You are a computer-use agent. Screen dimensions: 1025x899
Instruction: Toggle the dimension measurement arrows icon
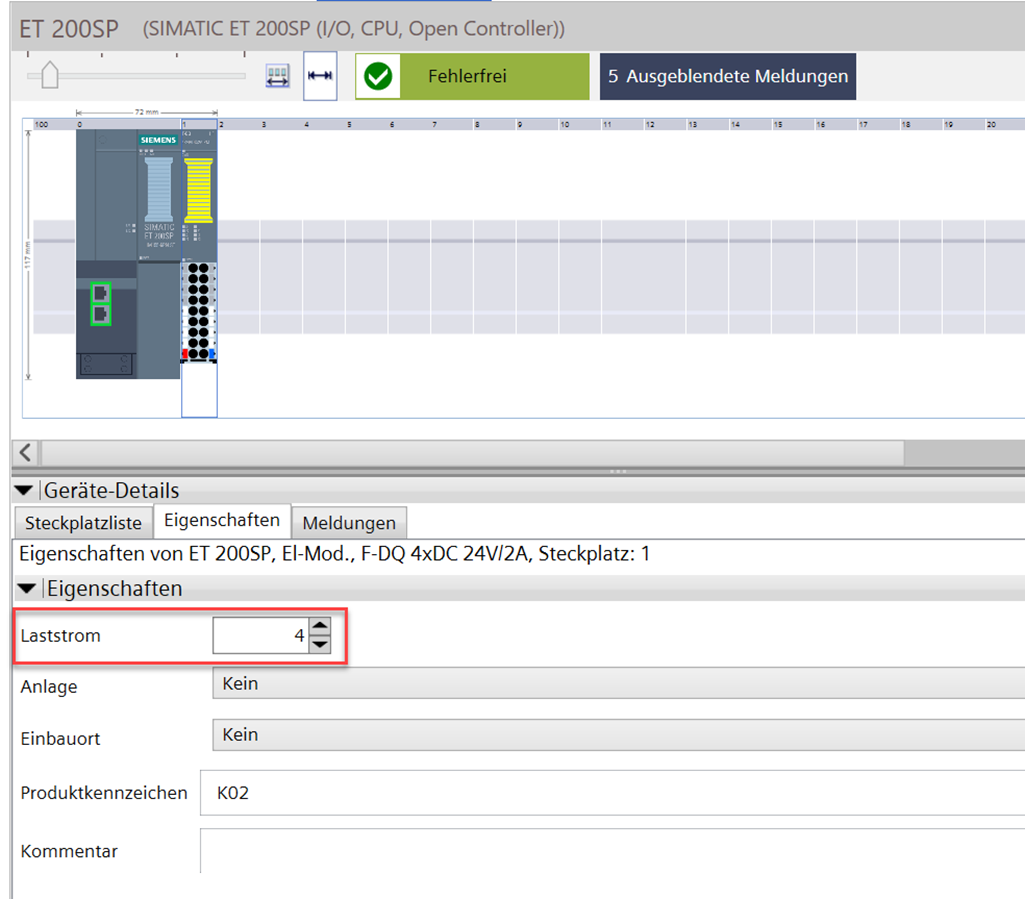coord(320,77)
